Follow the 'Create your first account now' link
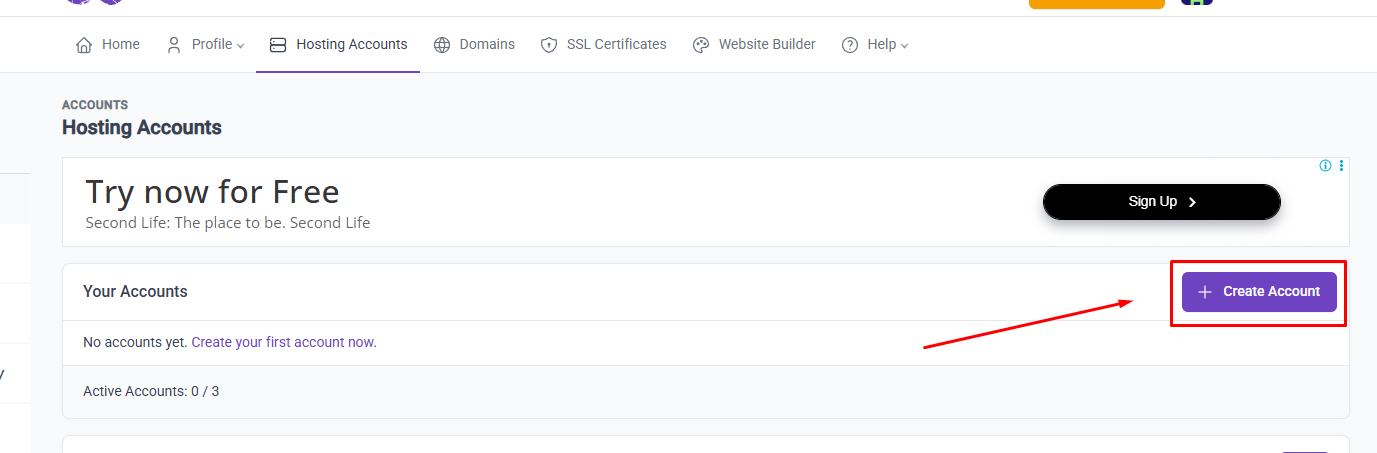This screenshot has height=453, width=1377. [x=284, y=342]
